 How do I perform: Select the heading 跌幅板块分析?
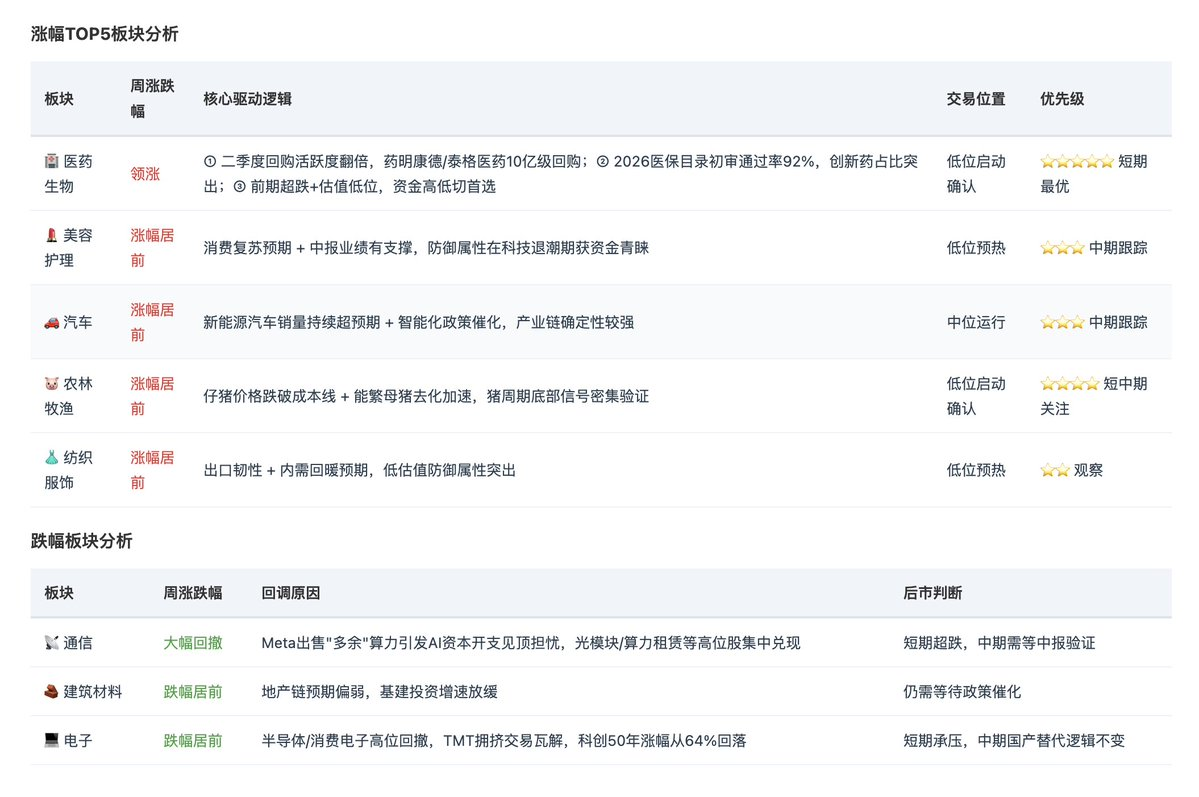tap(82, 541)
